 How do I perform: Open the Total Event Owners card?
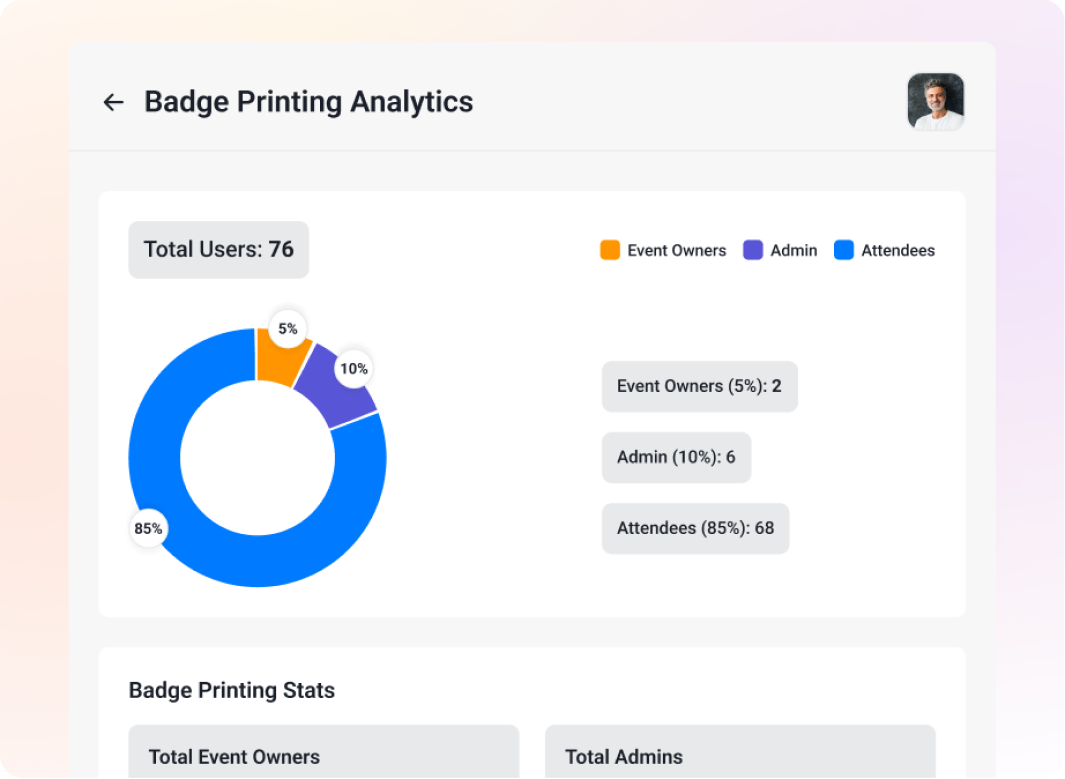(324, 752)
